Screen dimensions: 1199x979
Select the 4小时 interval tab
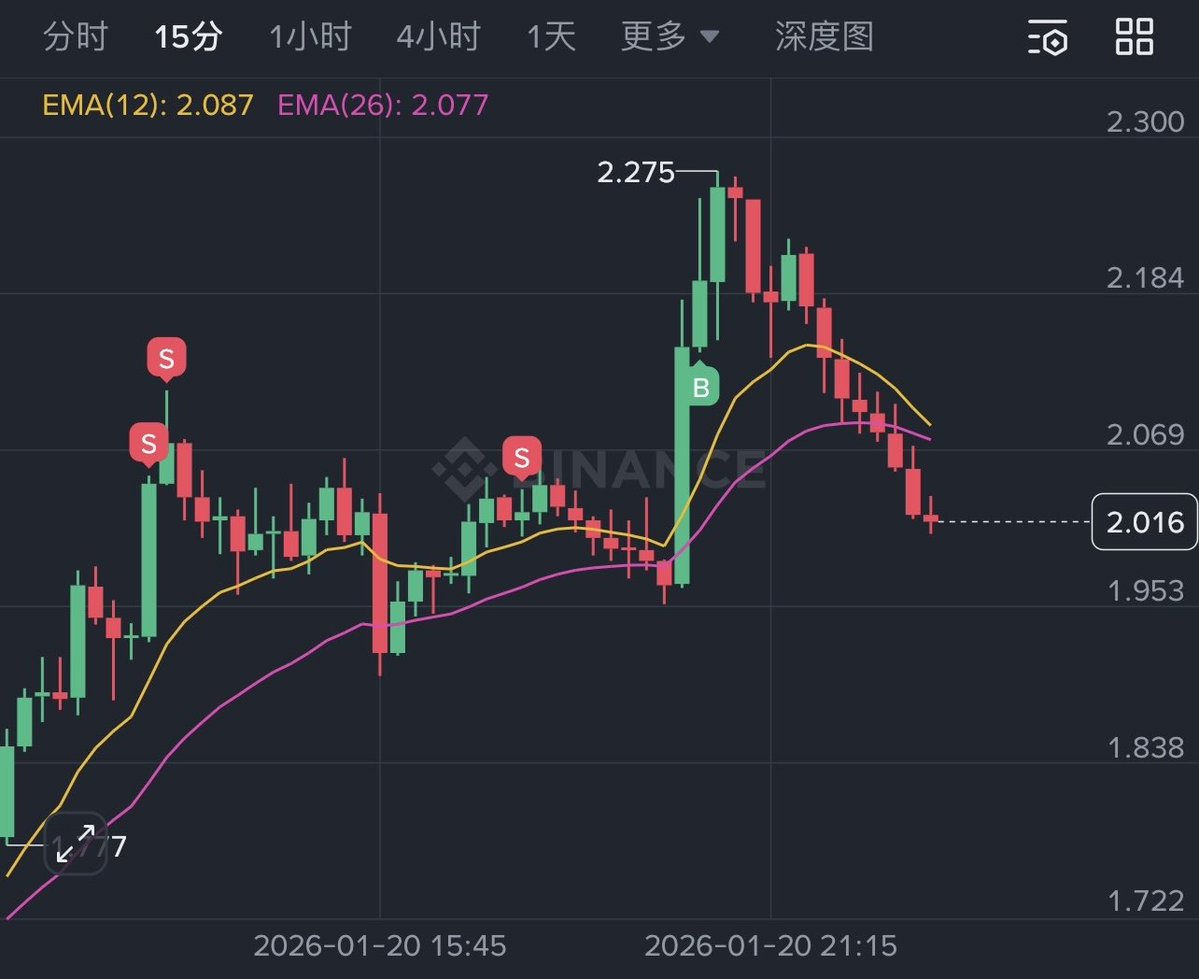coord(438,37)
